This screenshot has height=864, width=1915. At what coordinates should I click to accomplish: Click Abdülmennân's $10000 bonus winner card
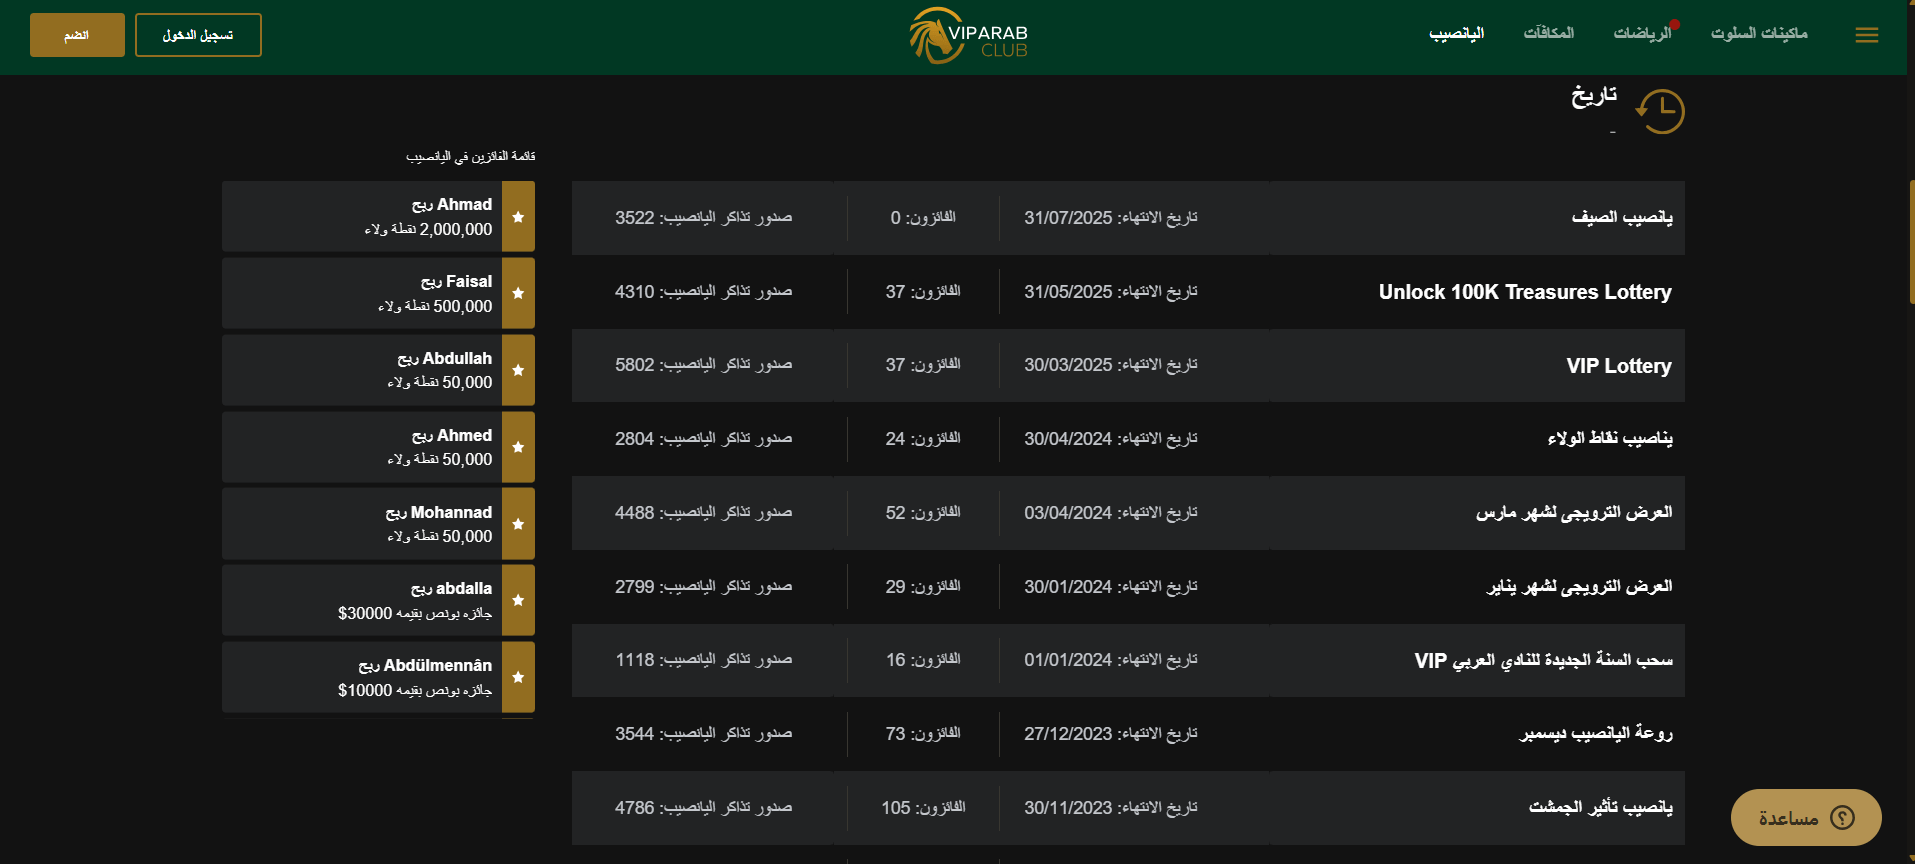tap(378, 677)
